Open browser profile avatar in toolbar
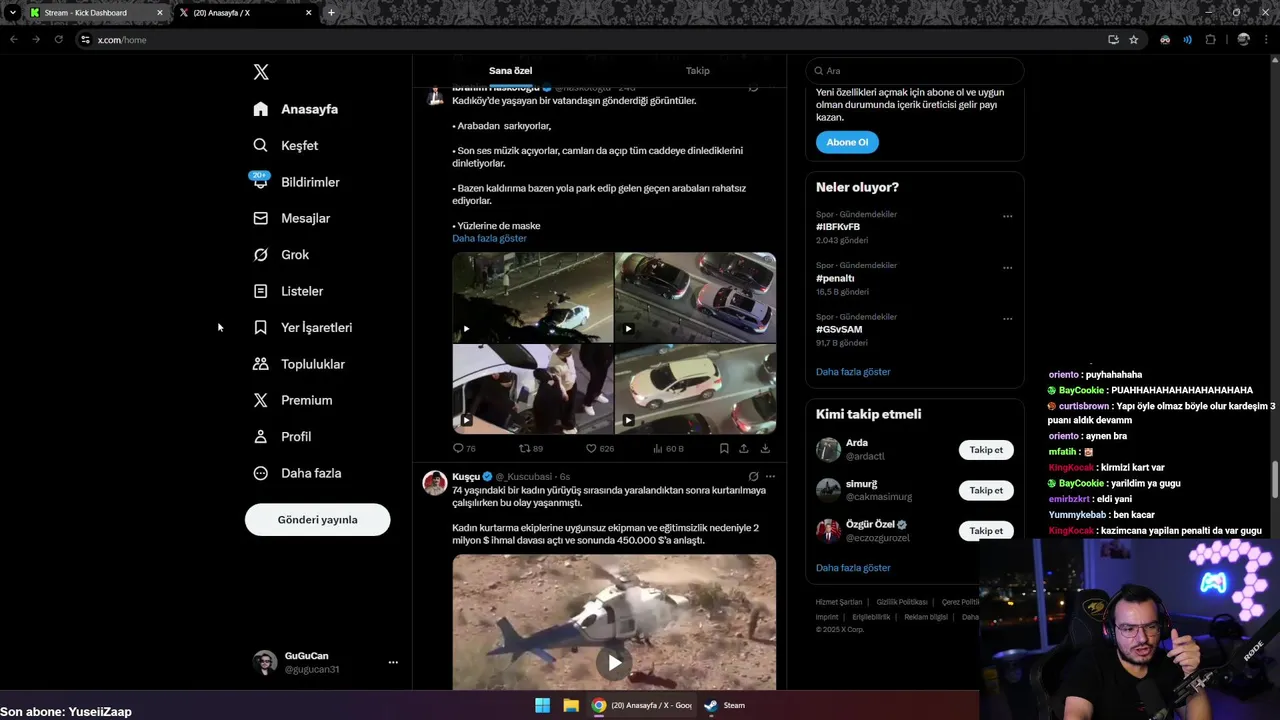The image size is (1280, 720). [x=1244, y=40]
